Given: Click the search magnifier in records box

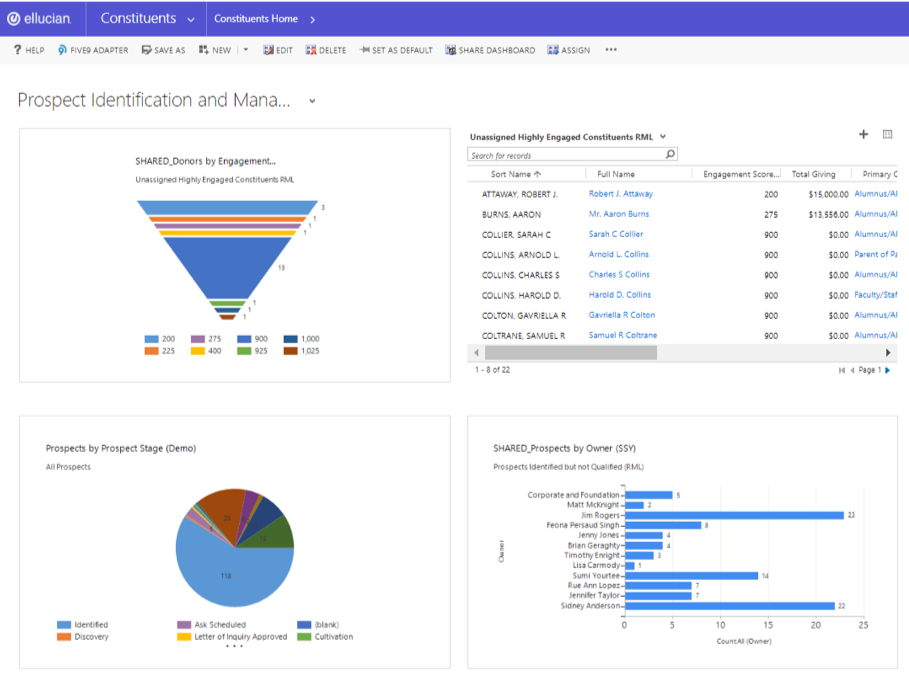Looking at the screenshot, I should coord(670,155).
